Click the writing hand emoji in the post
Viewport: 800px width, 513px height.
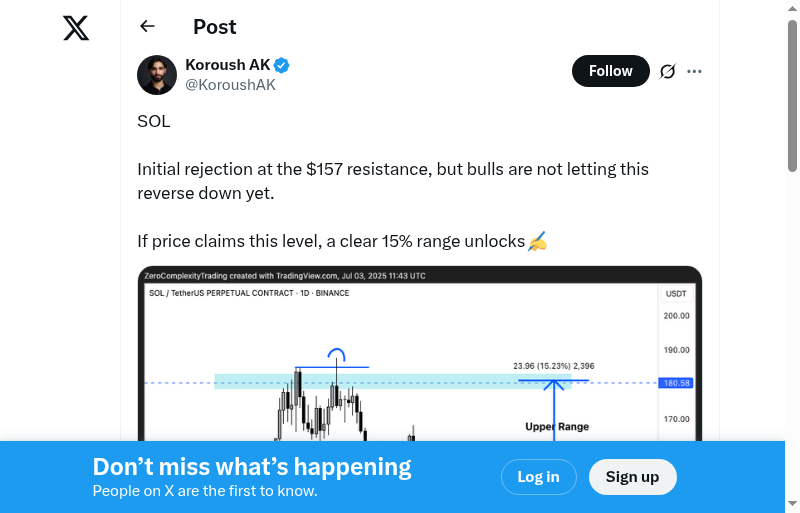tap(537, 241)
